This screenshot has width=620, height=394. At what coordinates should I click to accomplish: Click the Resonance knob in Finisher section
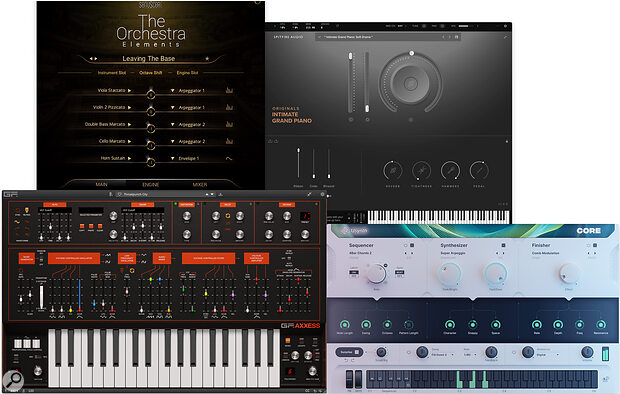[x=601, y=325]
